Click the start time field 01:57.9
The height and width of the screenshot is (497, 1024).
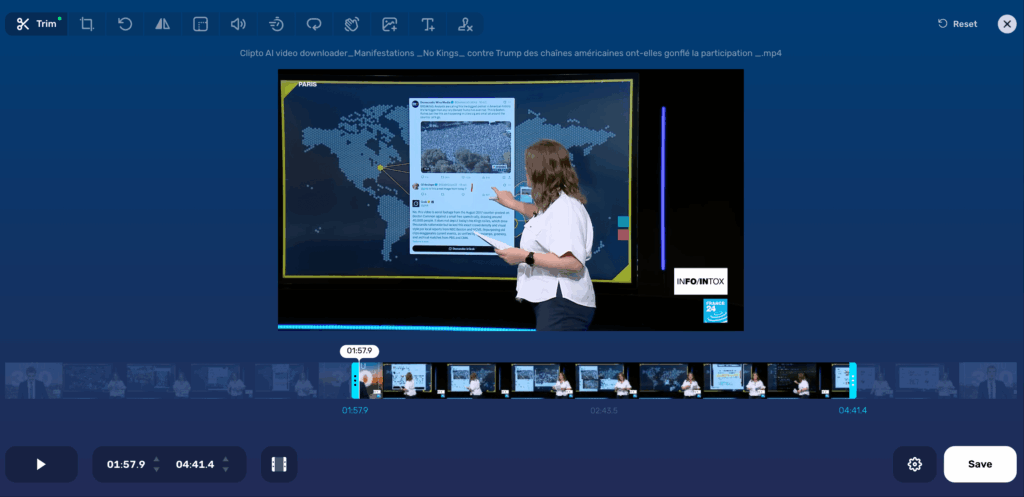pyautogui.click(x=126, y=464)
